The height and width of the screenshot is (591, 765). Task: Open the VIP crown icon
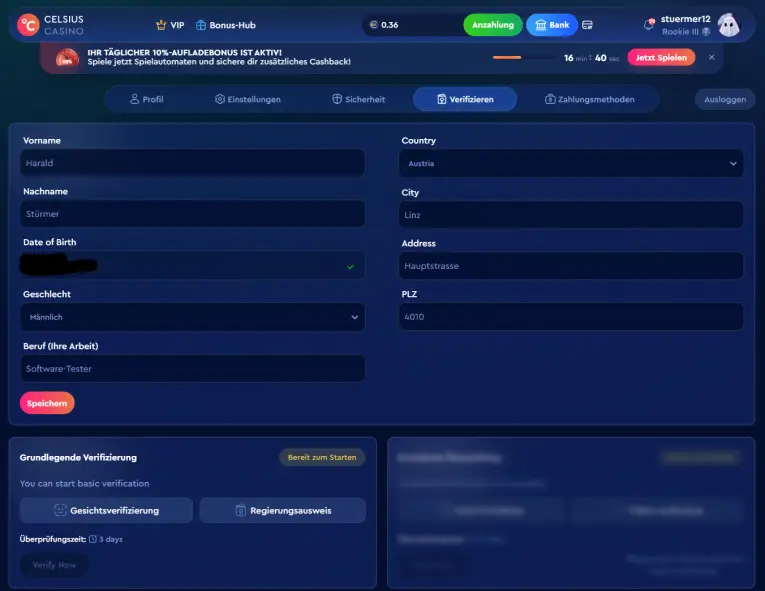click(x=161, y=25)
